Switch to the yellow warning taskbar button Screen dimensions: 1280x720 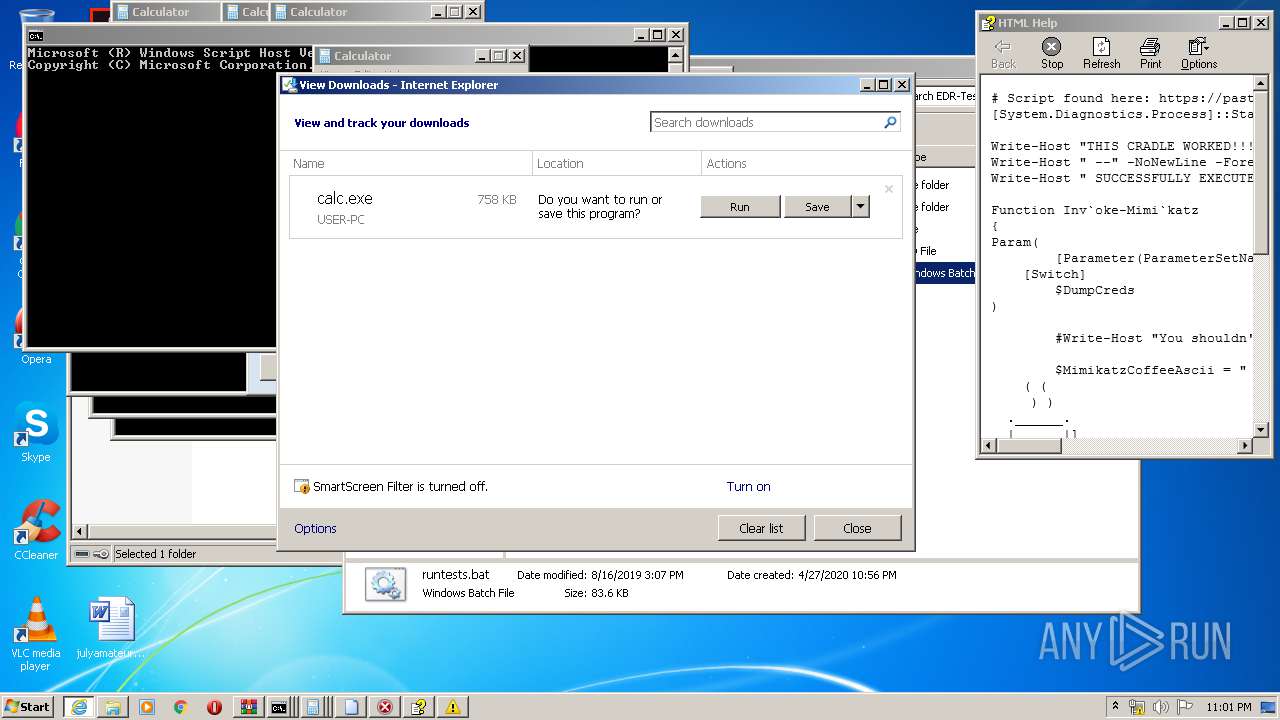pos(452,707)
